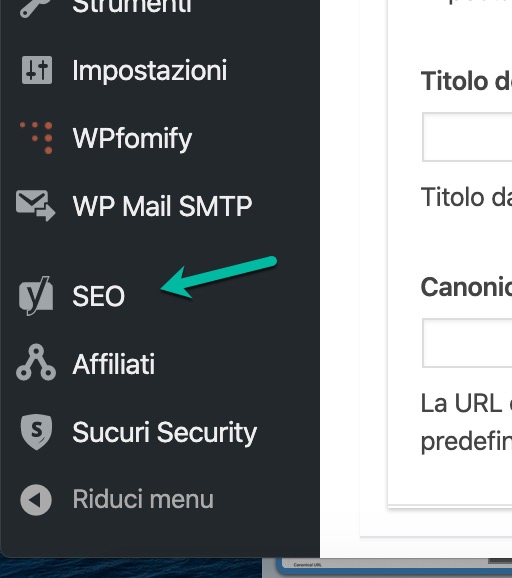Click the Impostazioni sliders icon
Image resolution: width=512 pixels, height=578 pixels.
[36, 70]
